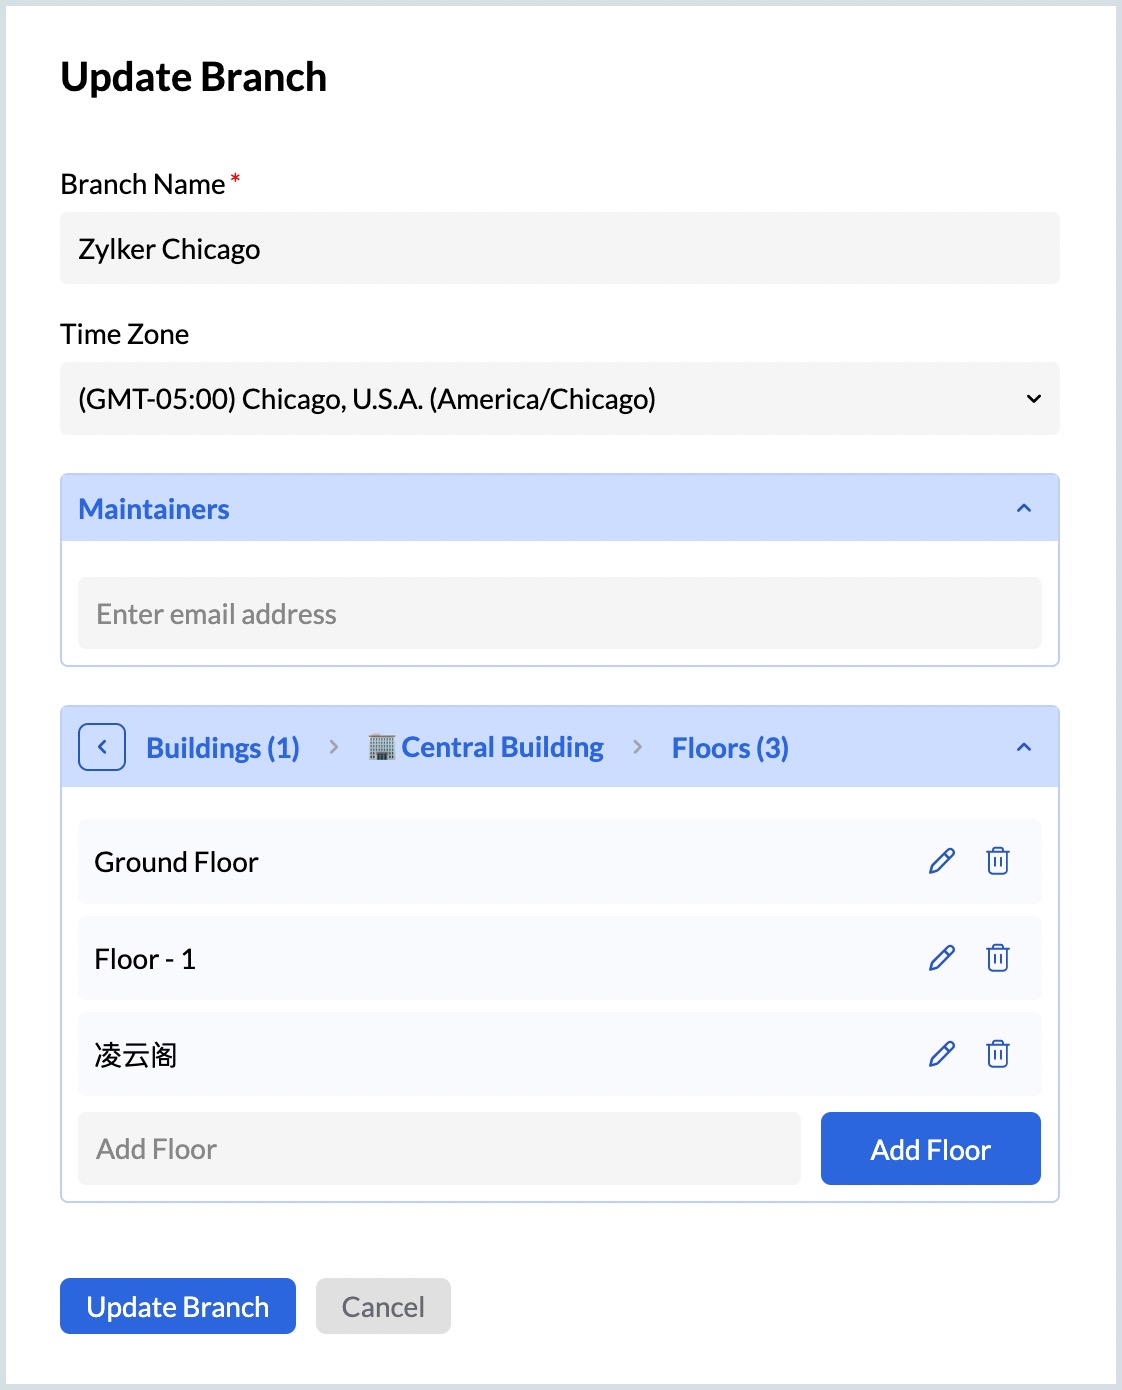Collapse the Maintainers section

pyautogui.click(x=1023, y=508)
